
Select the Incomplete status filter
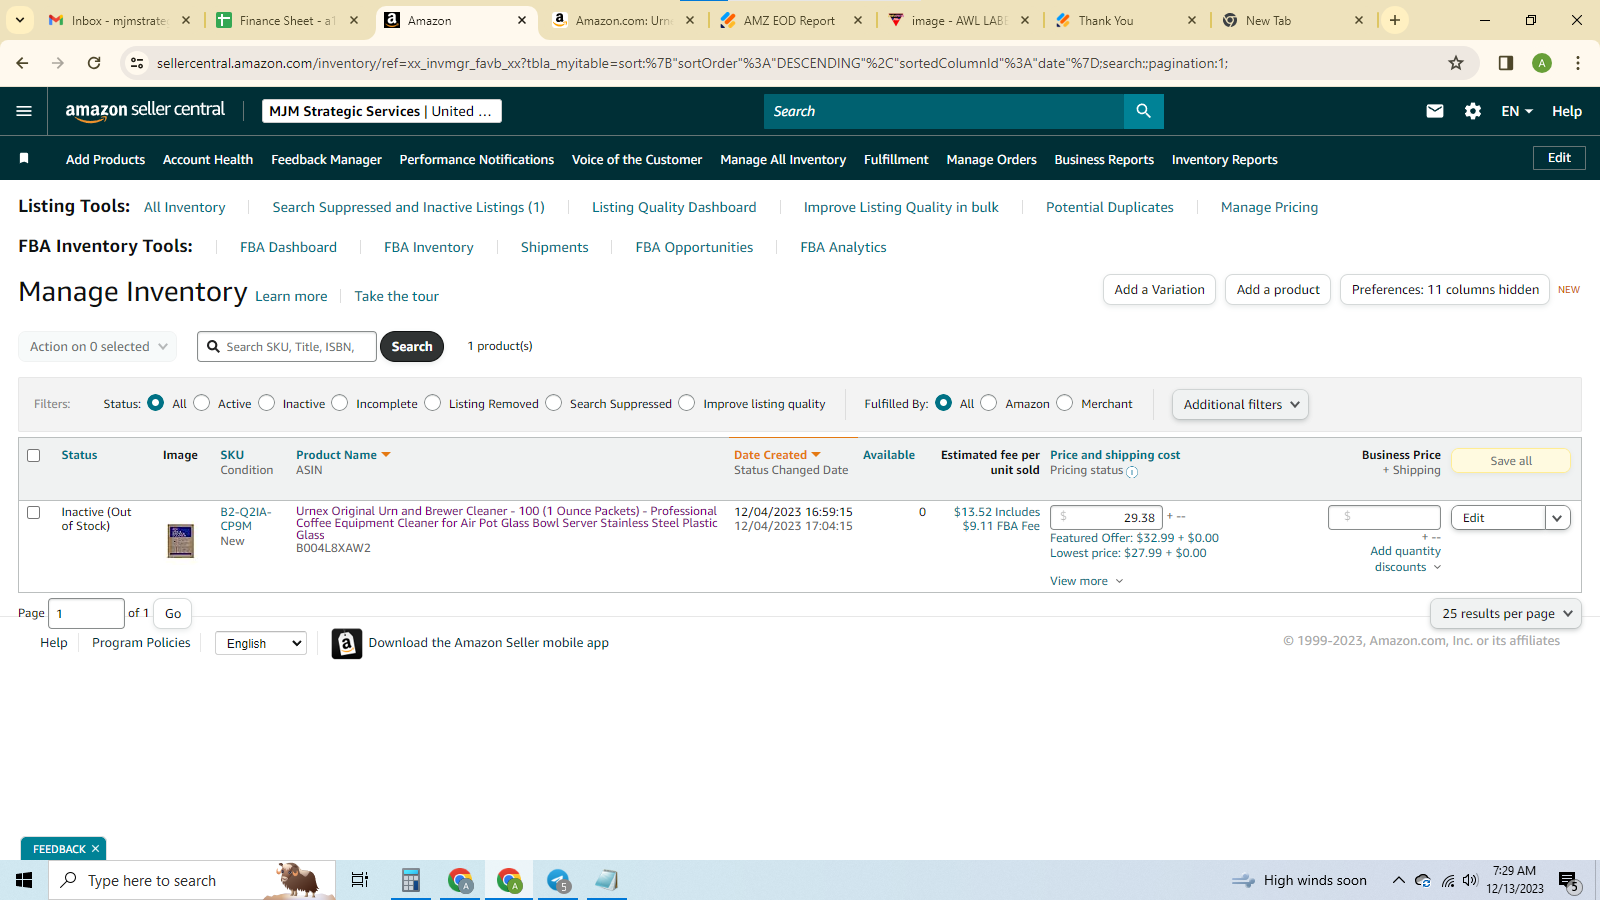340,403
